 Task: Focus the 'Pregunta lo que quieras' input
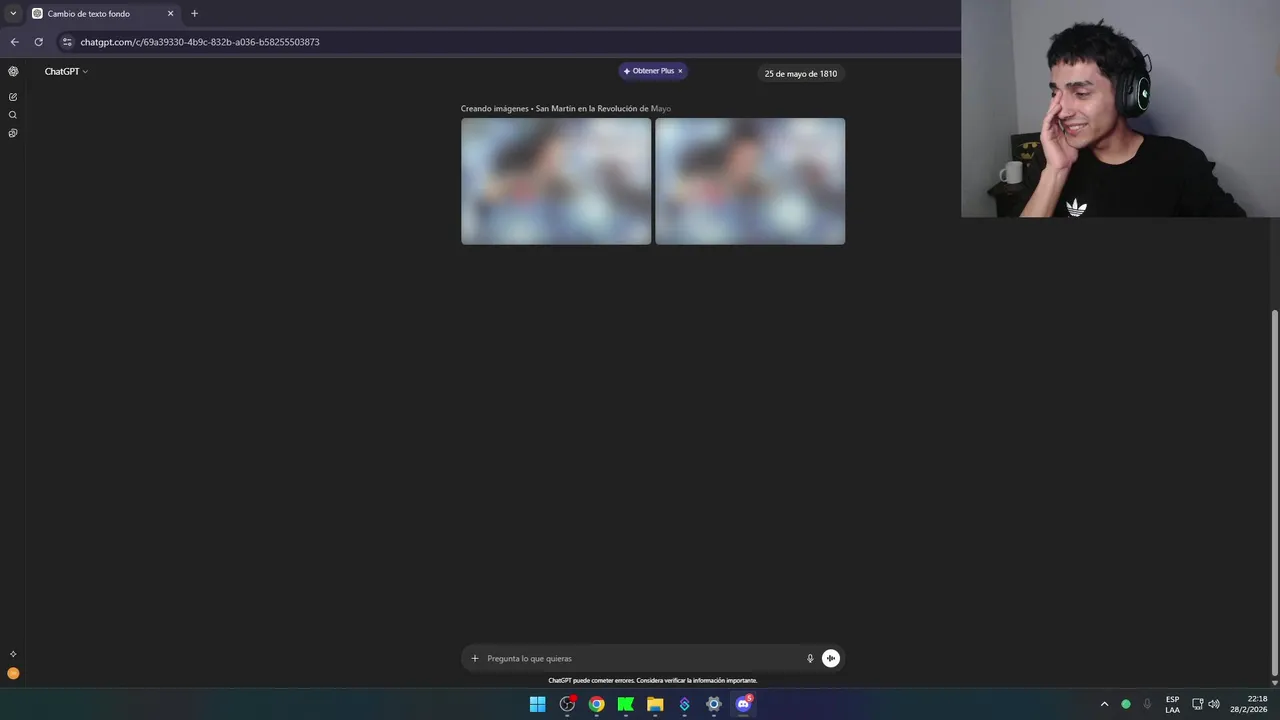pyautogui.click(x=640, y=658)
